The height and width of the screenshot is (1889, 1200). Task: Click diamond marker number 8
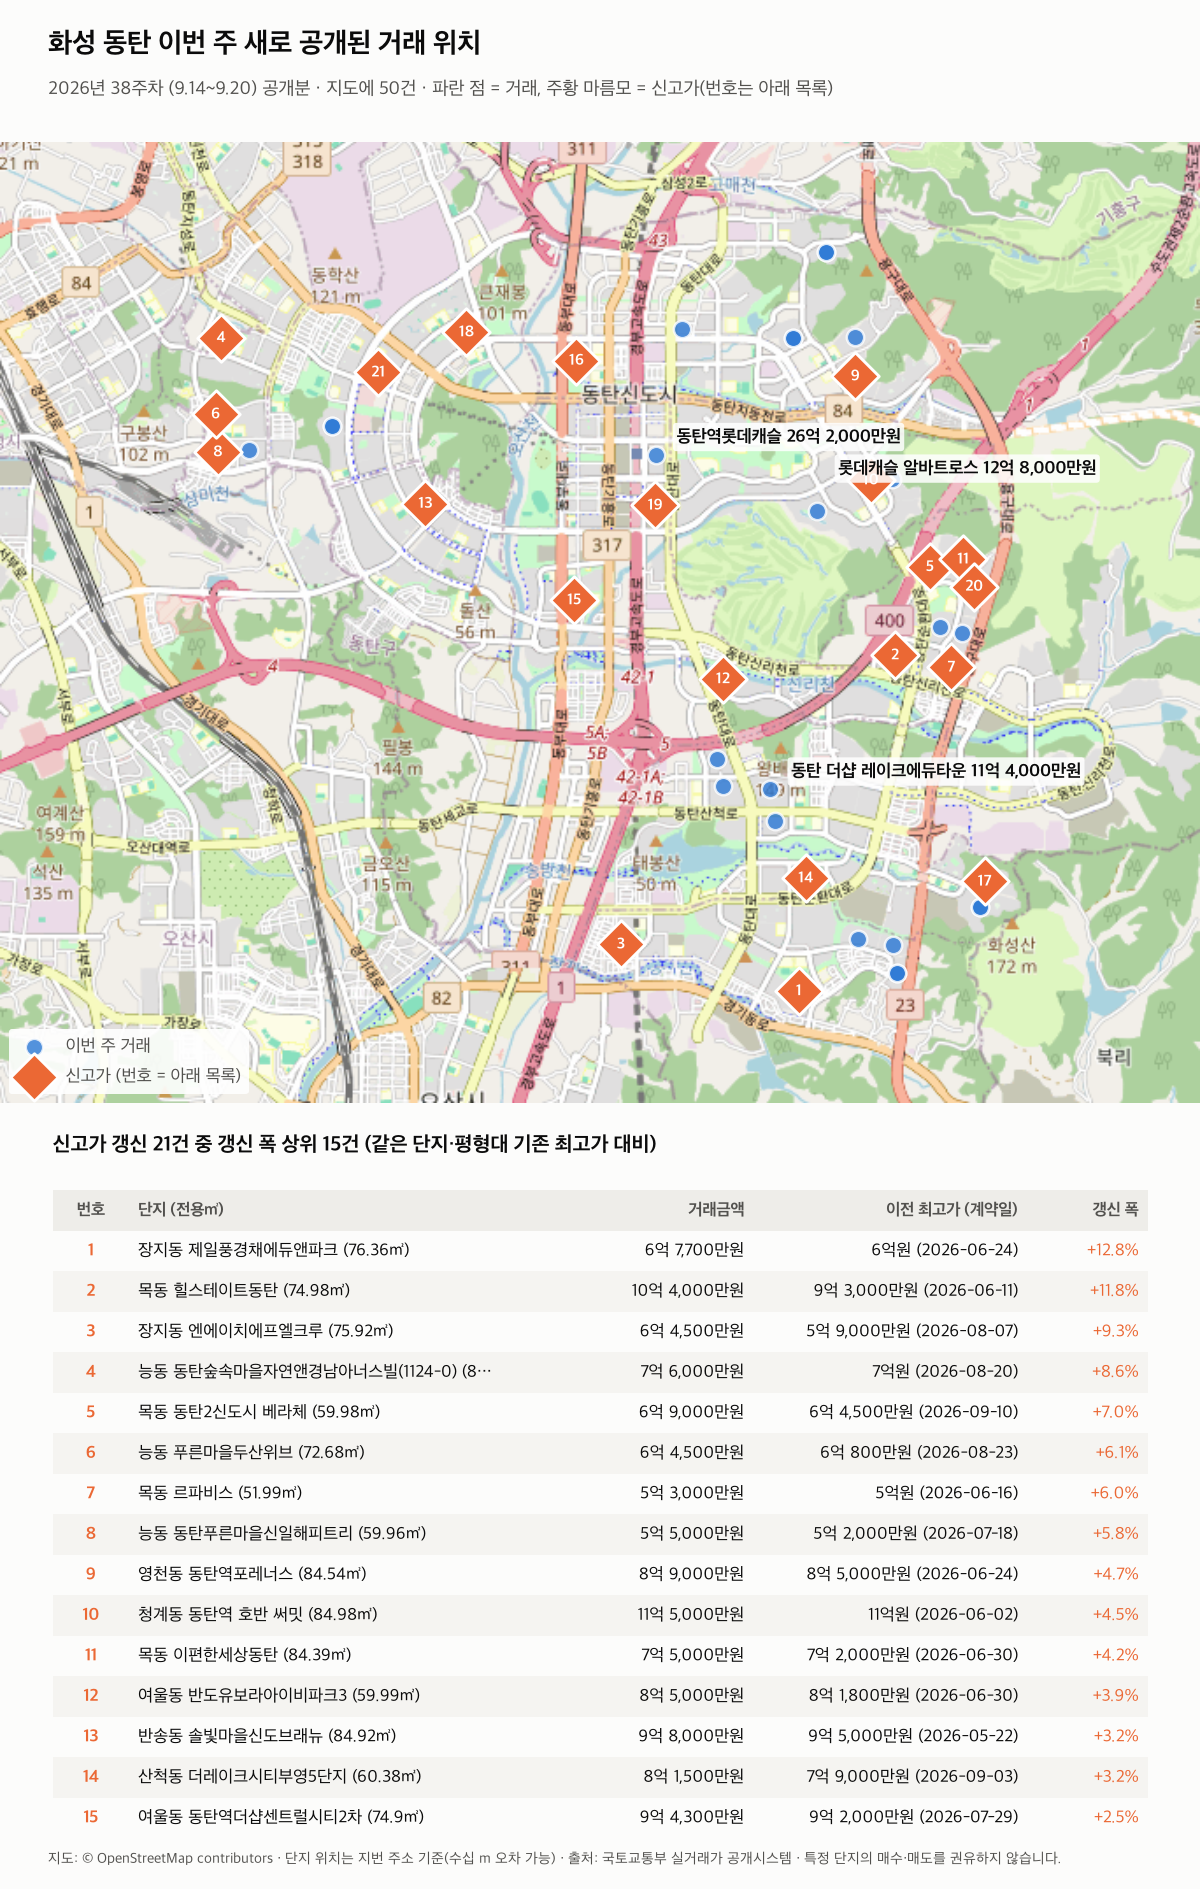[x=218, y=451]
